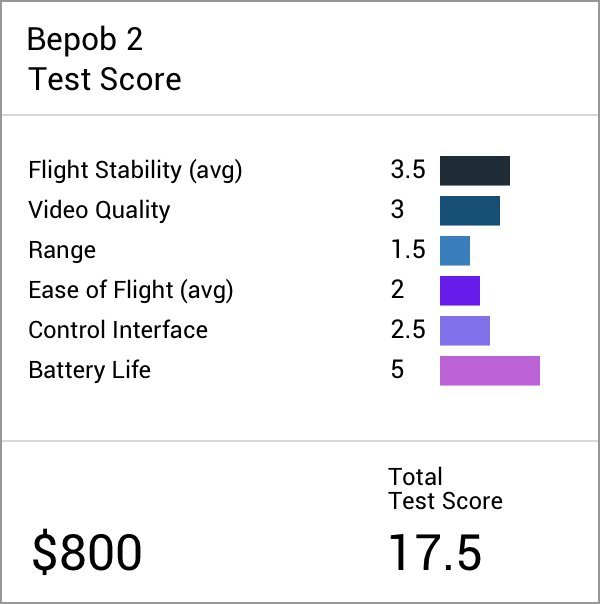Click the 1.5 Range score value

407,250
